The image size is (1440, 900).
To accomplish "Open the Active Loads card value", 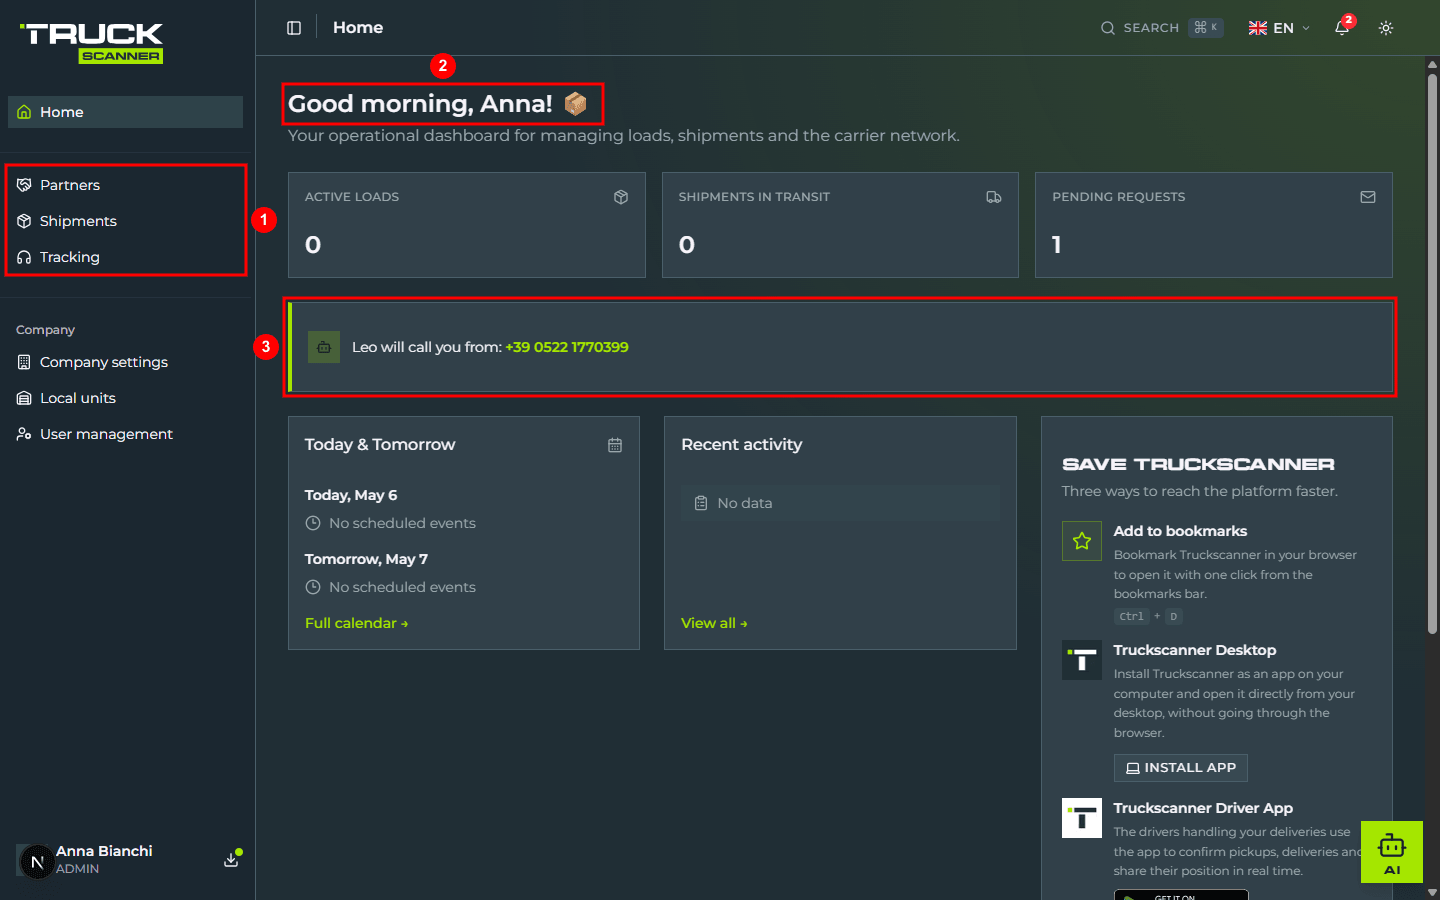I will point(313,245).
